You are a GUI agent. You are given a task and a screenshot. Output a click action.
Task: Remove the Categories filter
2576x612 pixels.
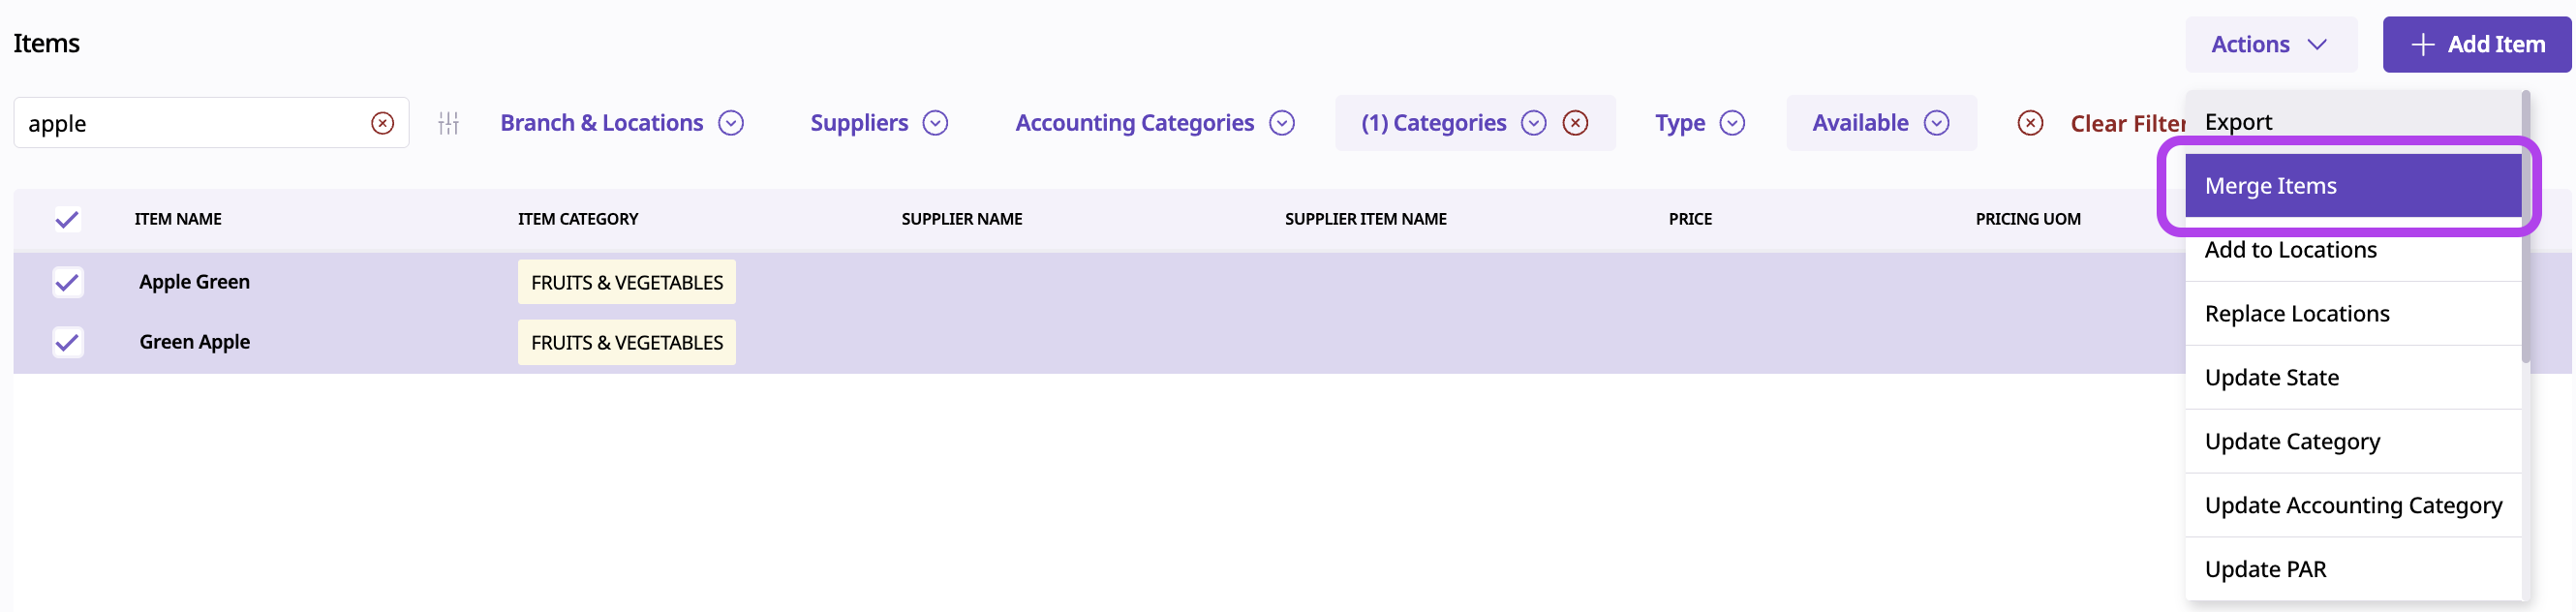tap(1575, 123)
